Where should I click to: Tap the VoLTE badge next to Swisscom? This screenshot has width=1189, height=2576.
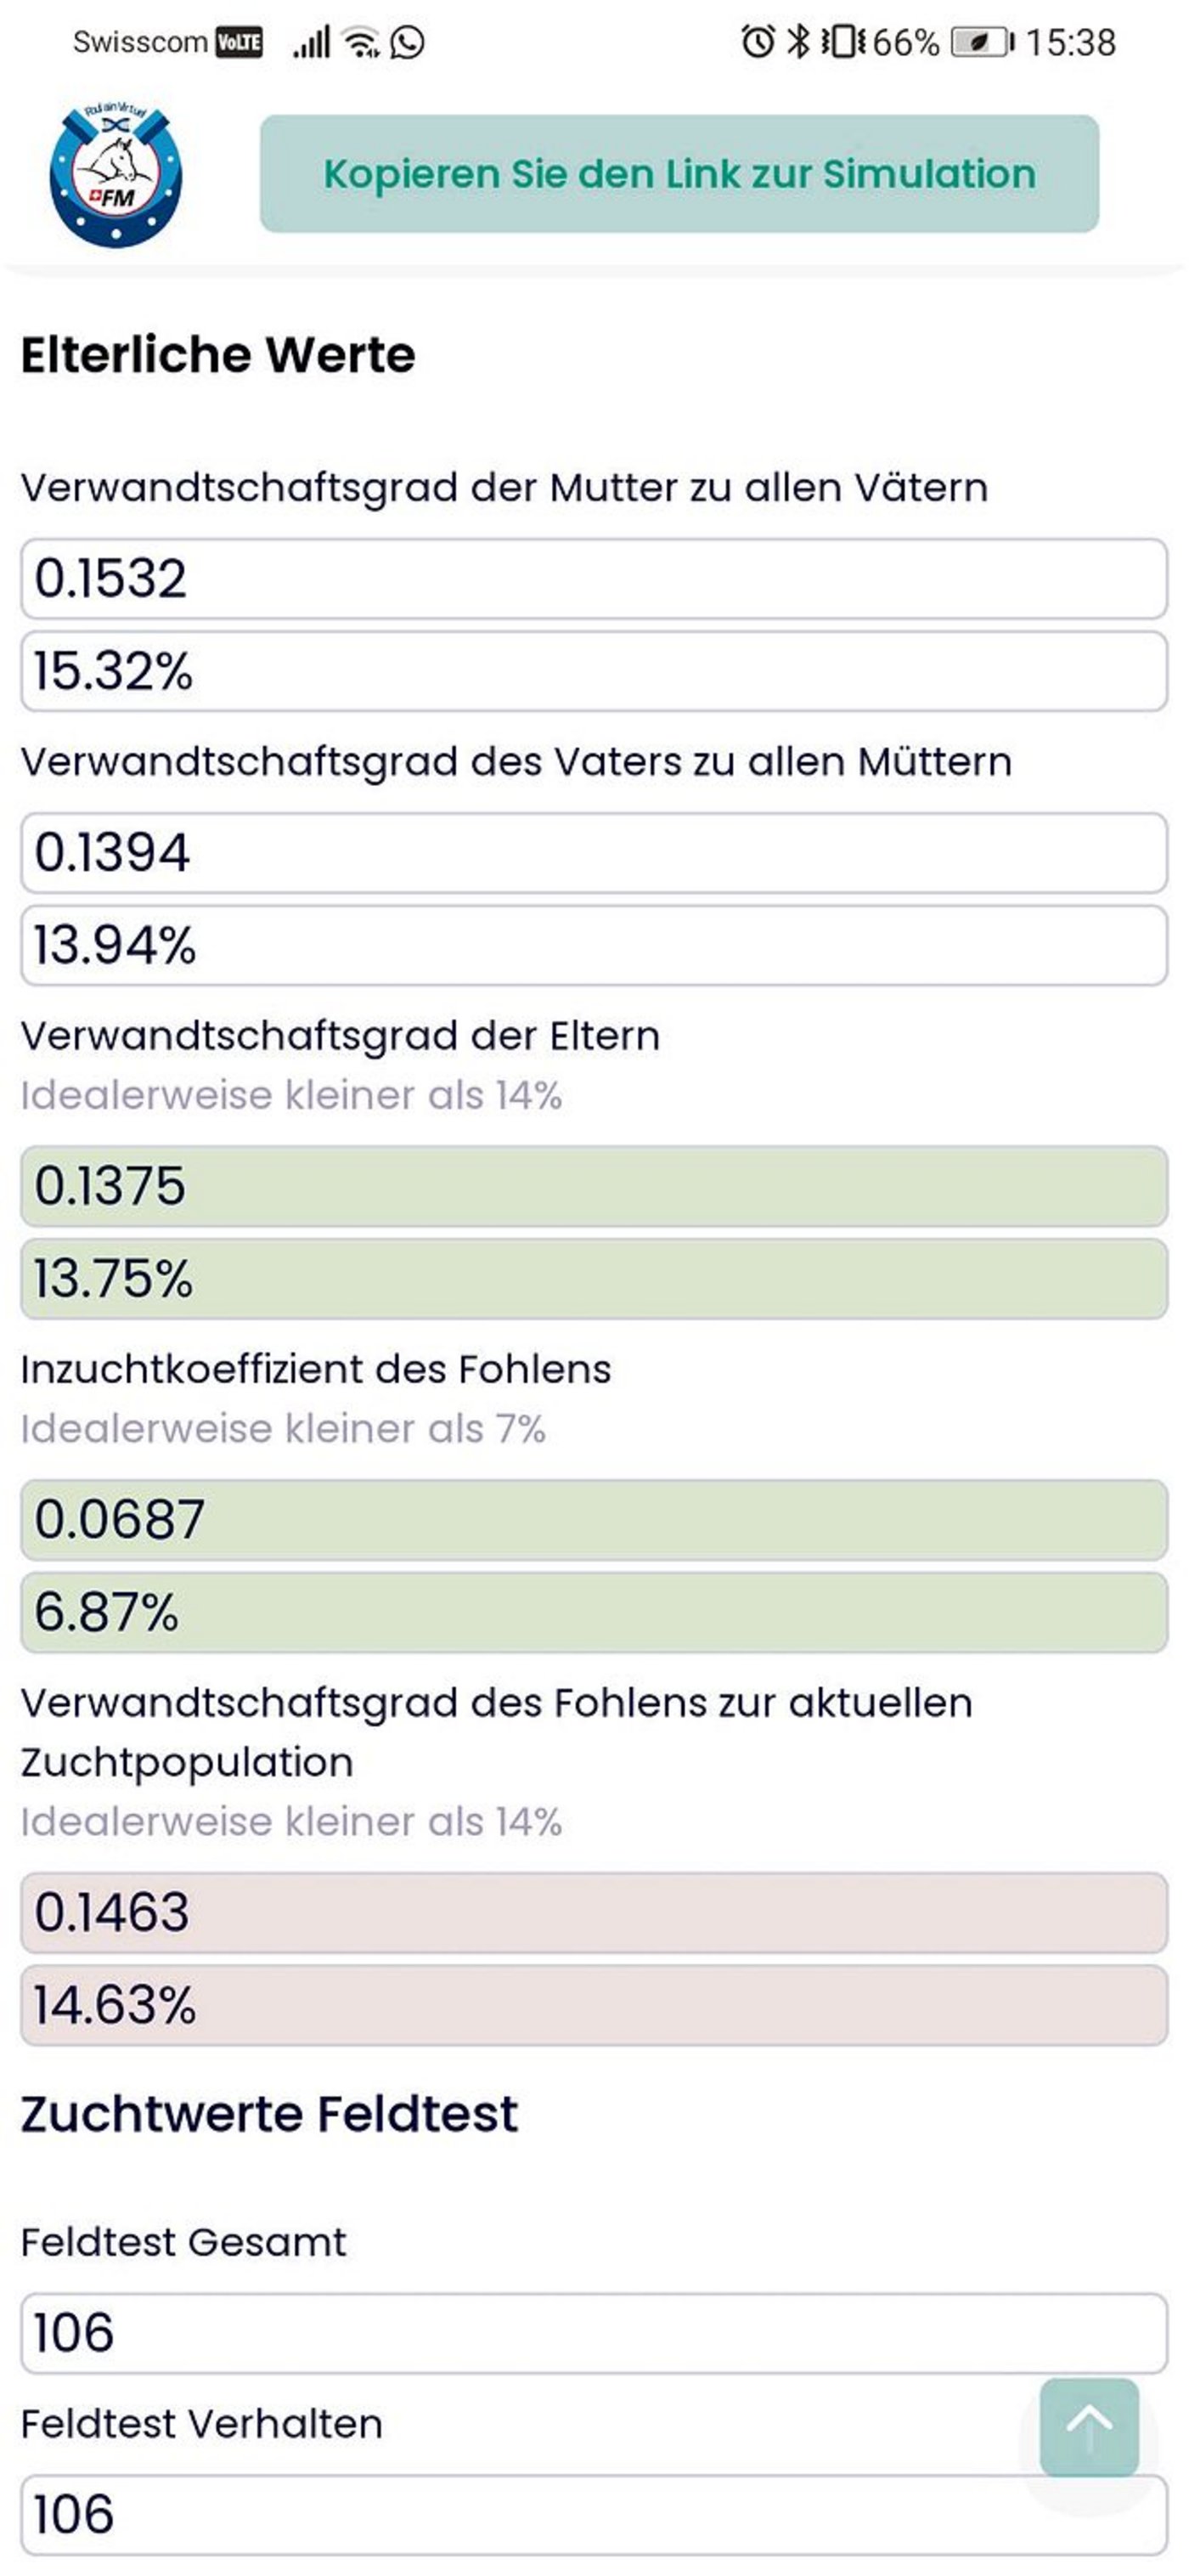point(240,42)
